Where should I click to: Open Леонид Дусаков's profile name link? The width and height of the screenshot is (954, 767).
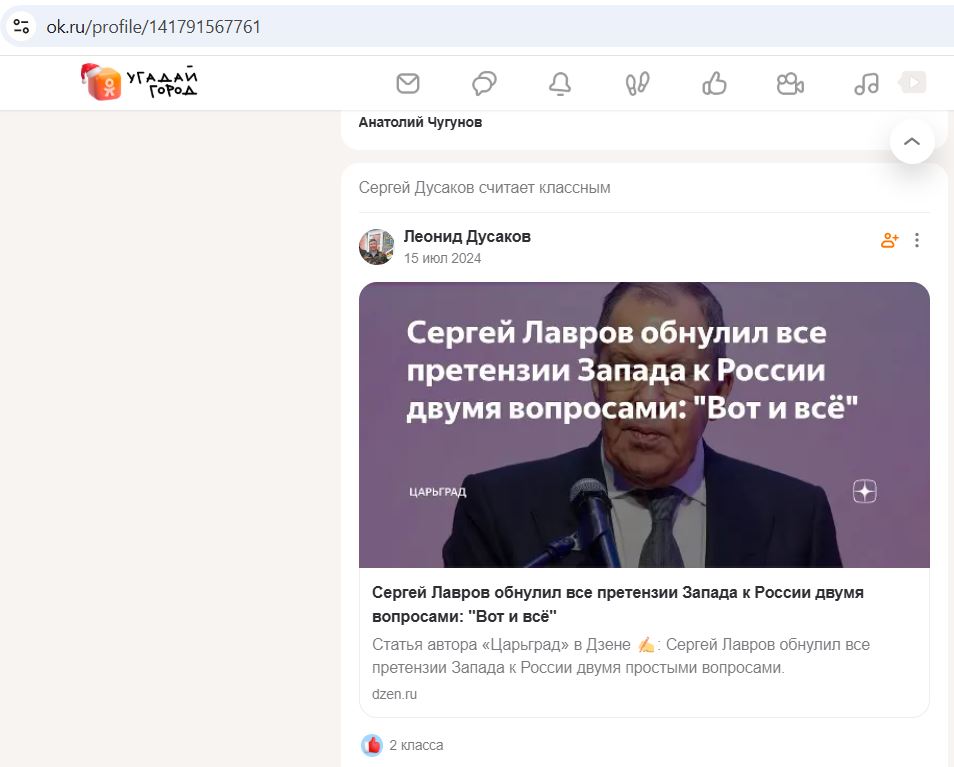[x=467, y=237]
